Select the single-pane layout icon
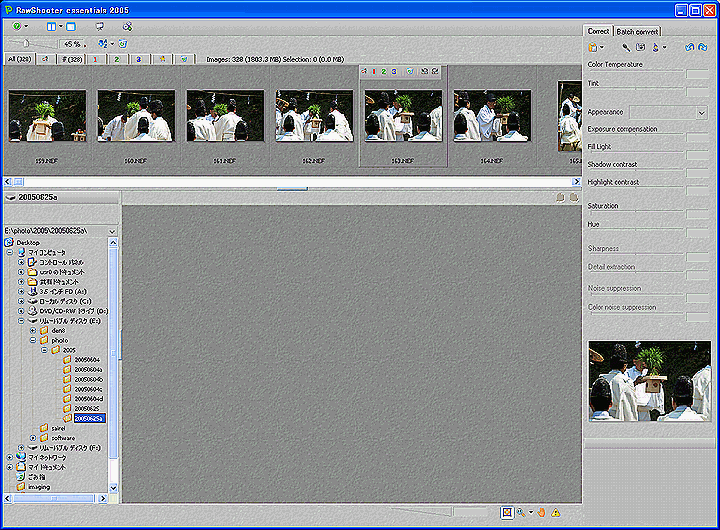Viewport: 720px width, 530px height. pyautogui.click(x=70, y=26)
